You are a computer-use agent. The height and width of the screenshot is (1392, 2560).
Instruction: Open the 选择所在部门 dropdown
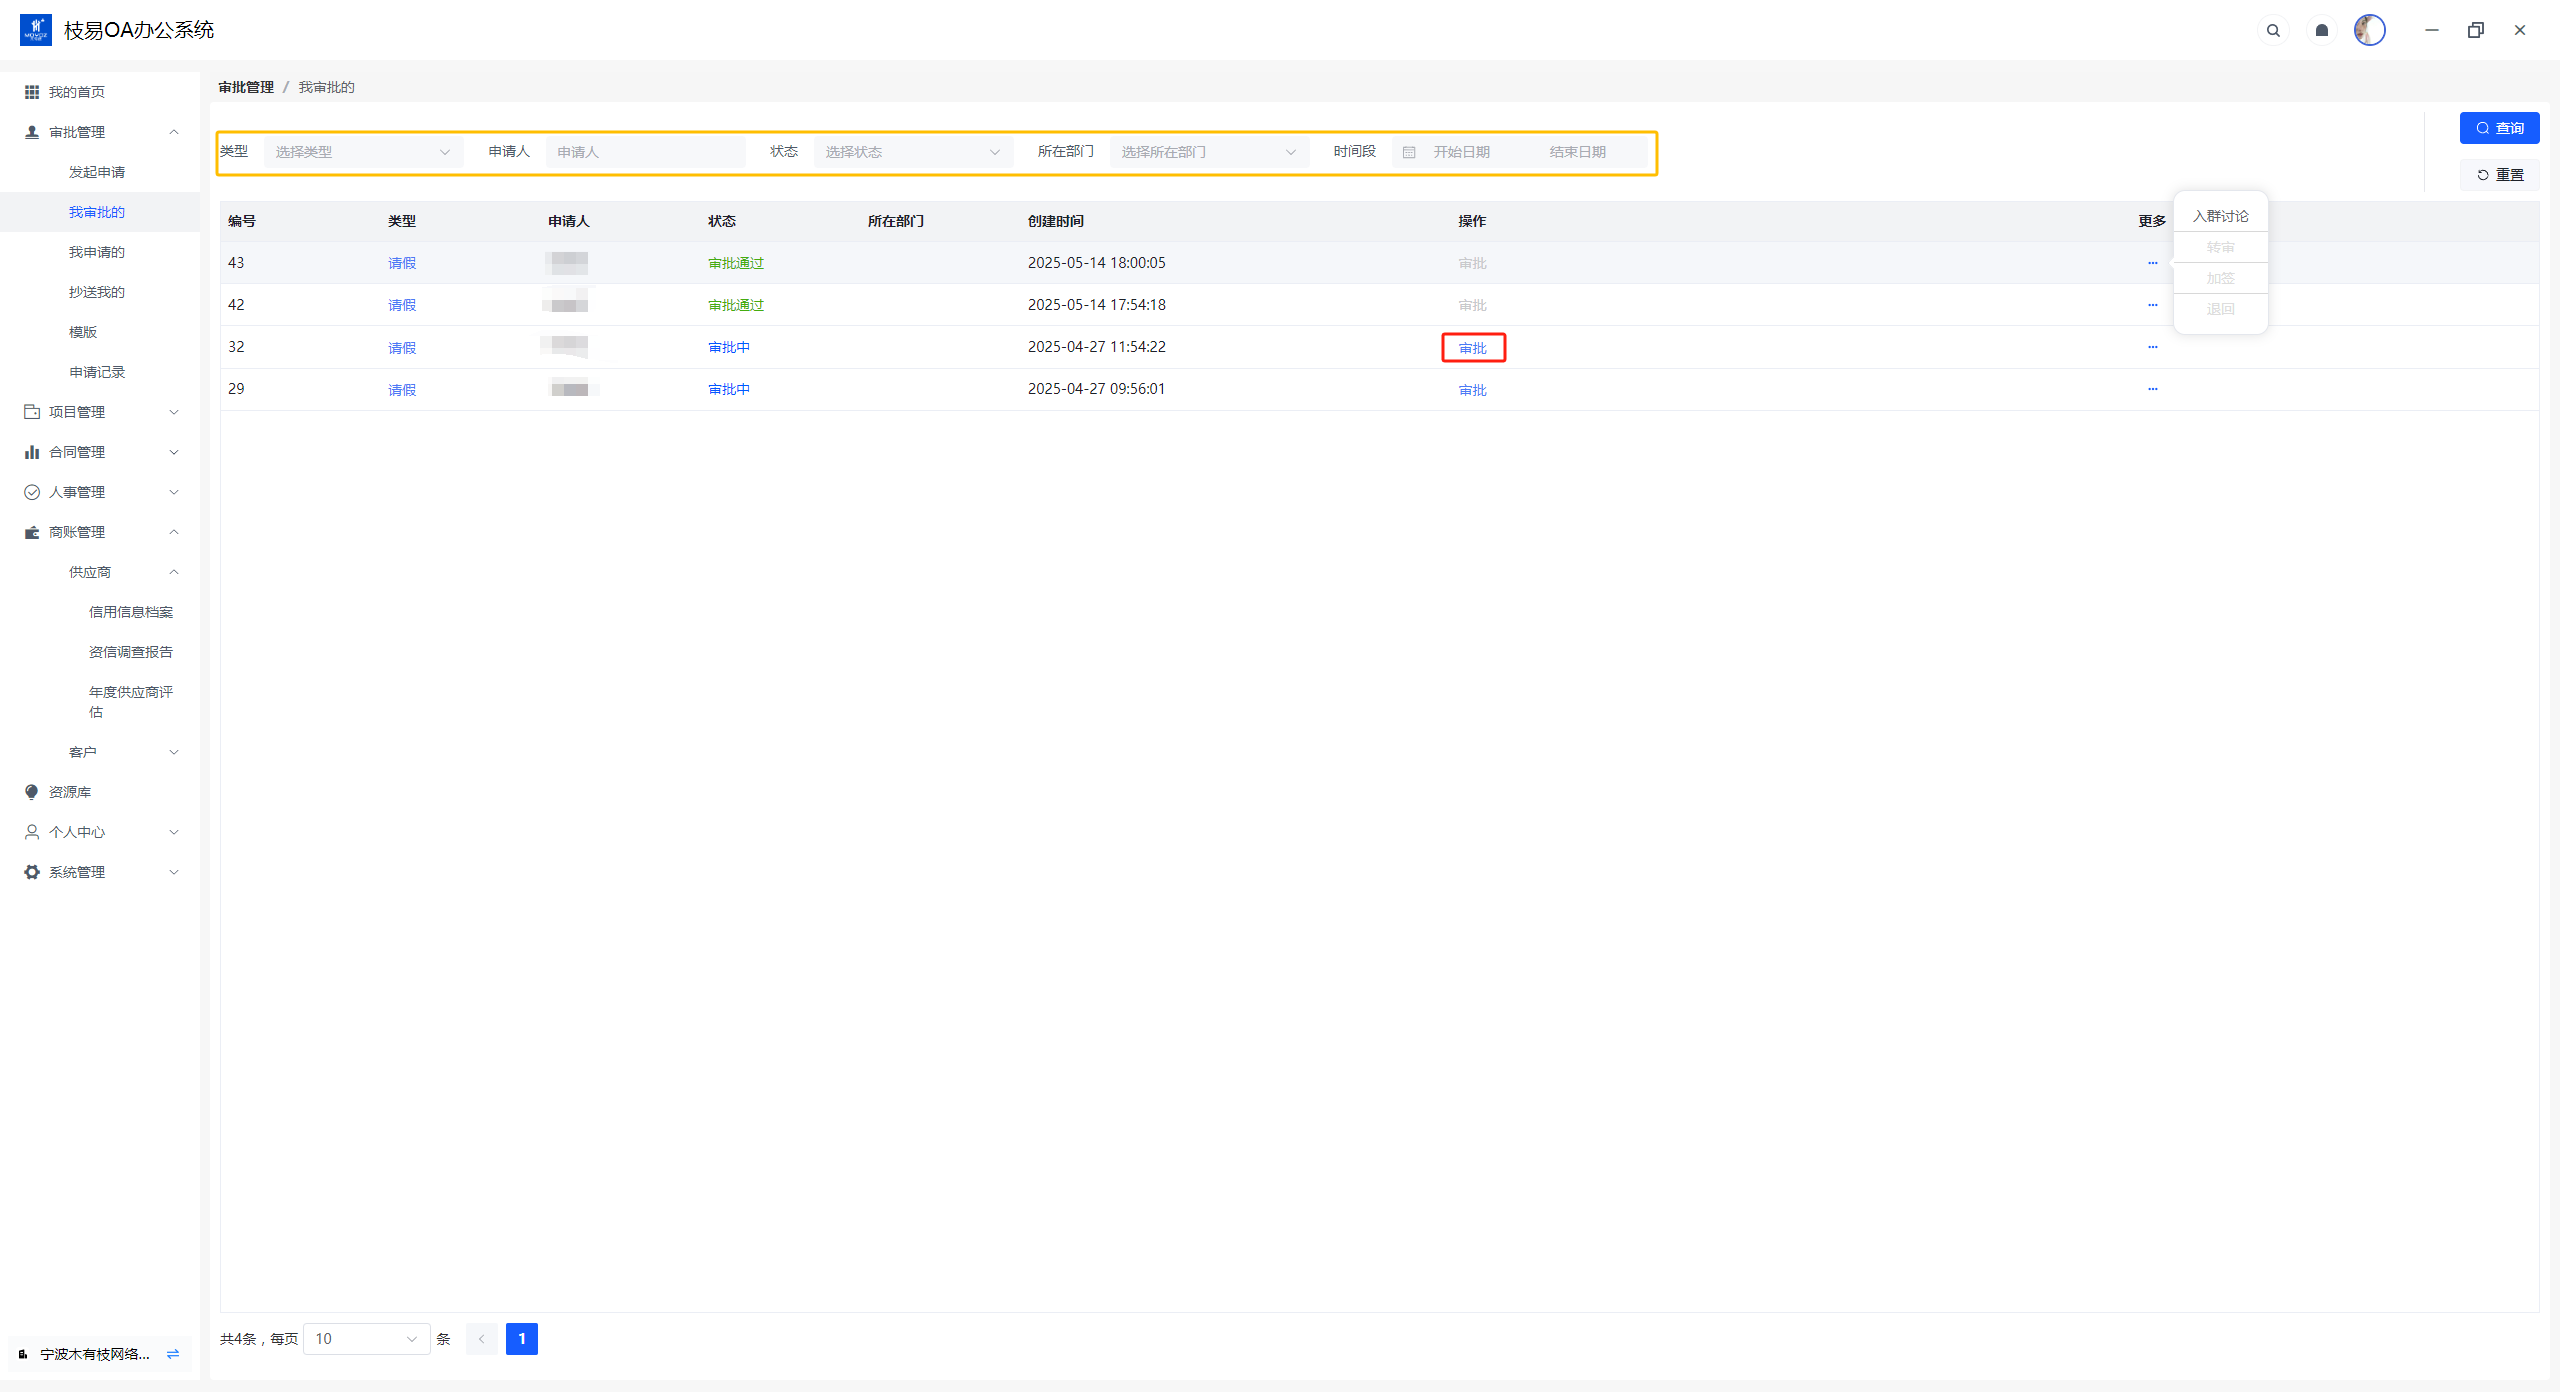pyautogui.click(x=1208, y=152)
